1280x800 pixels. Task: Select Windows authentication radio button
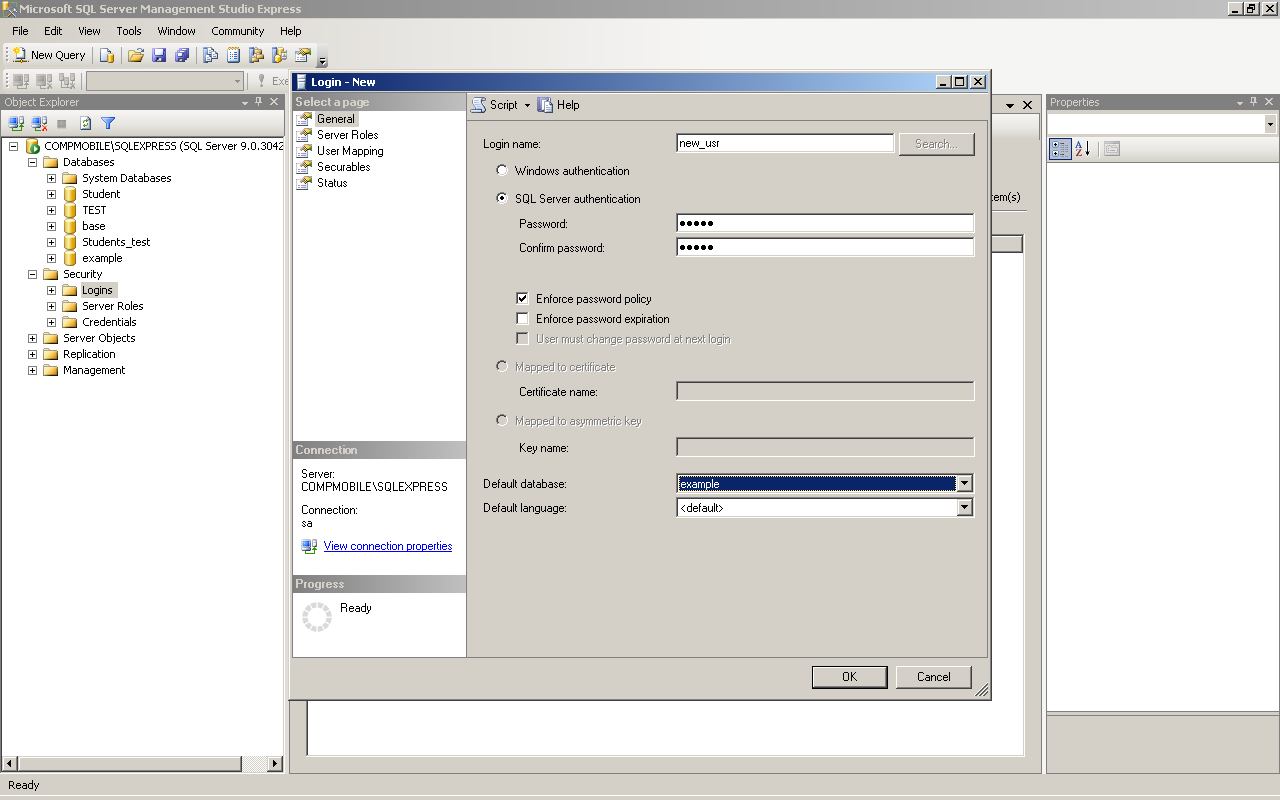(x=502, y=171)
